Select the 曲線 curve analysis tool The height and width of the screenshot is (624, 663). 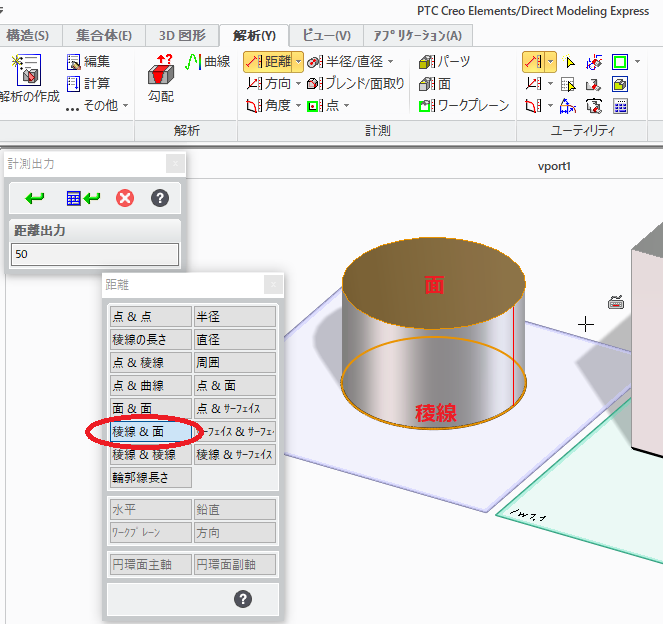coord(208,62)
